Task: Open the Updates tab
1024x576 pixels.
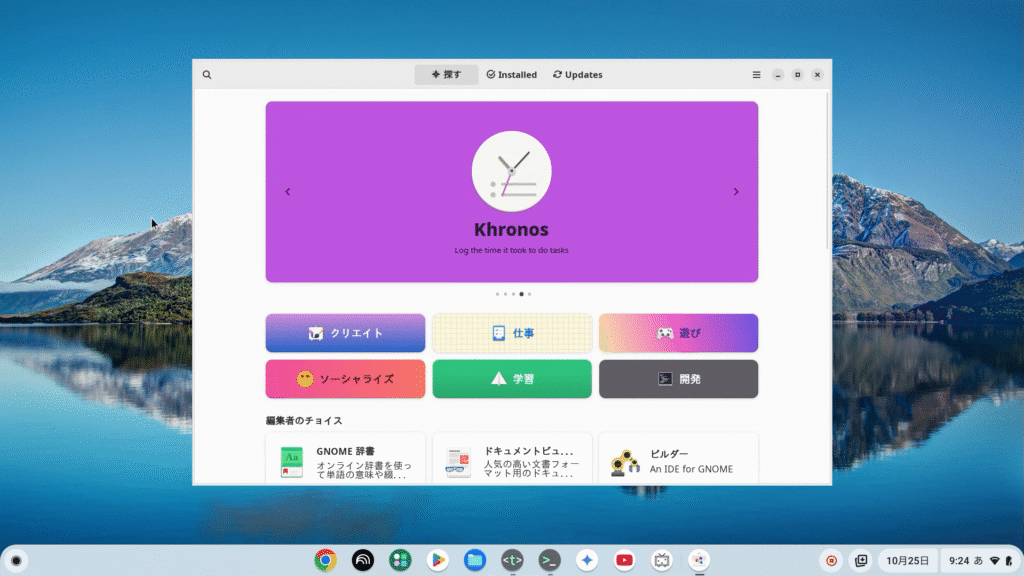Action: point(578,75)
